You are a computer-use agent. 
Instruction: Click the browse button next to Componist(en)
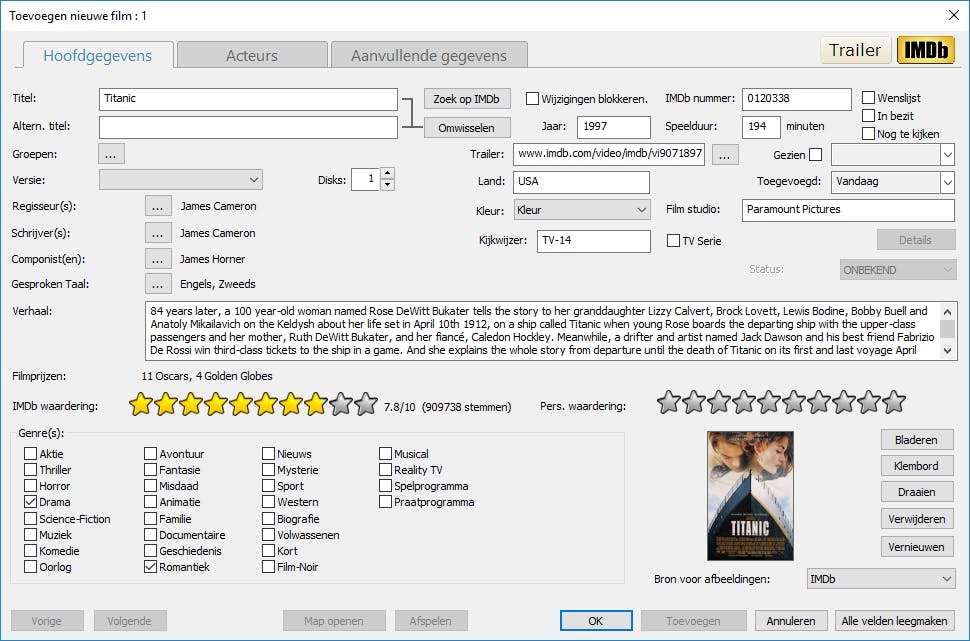[x=158, y=259]
